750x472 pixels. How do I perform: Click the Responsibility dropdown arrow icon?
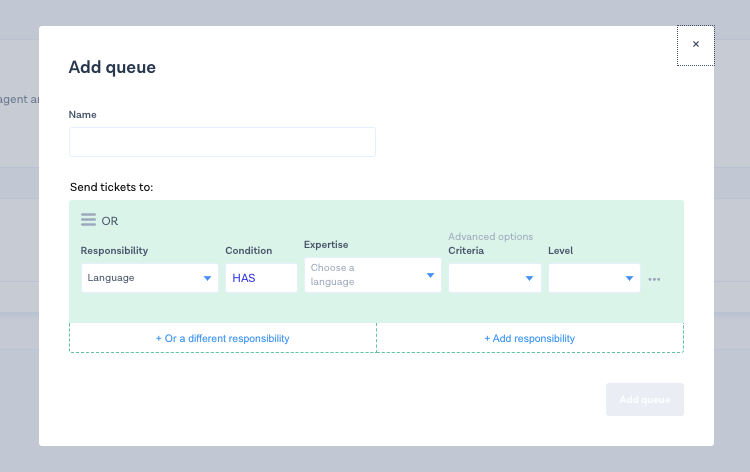pyautogui.click(x=208, y=278)
